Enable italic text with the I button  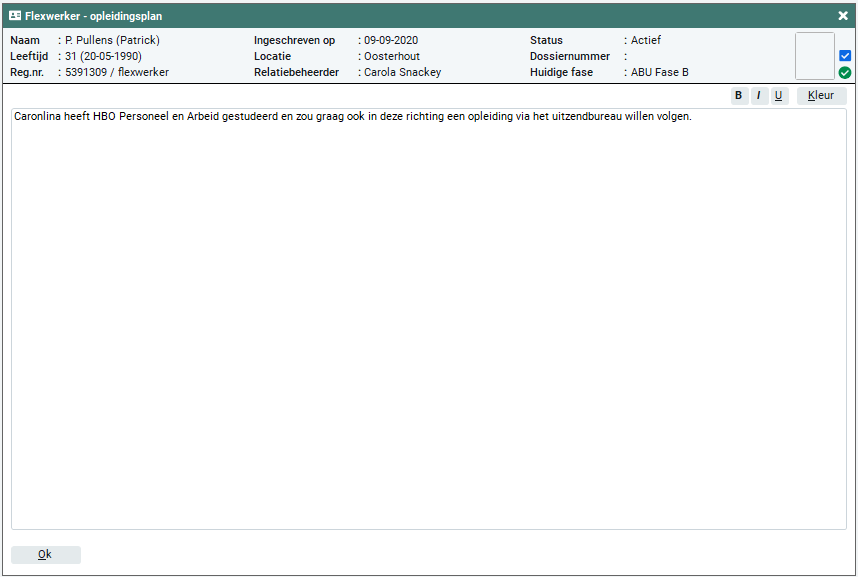(x=758, y=96)
